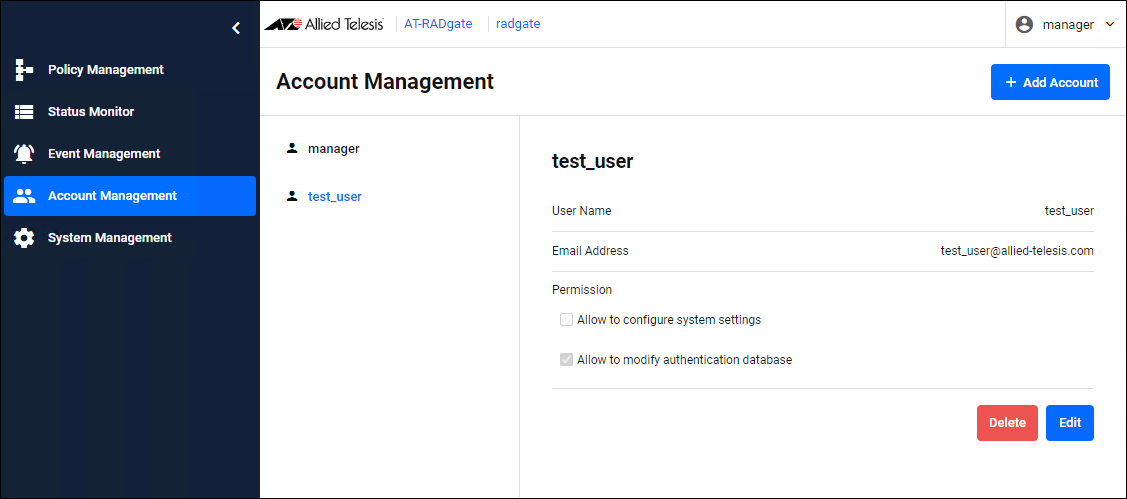Click the Allied Telesis logo
1127x499 pixels.
tap(324, 24)
